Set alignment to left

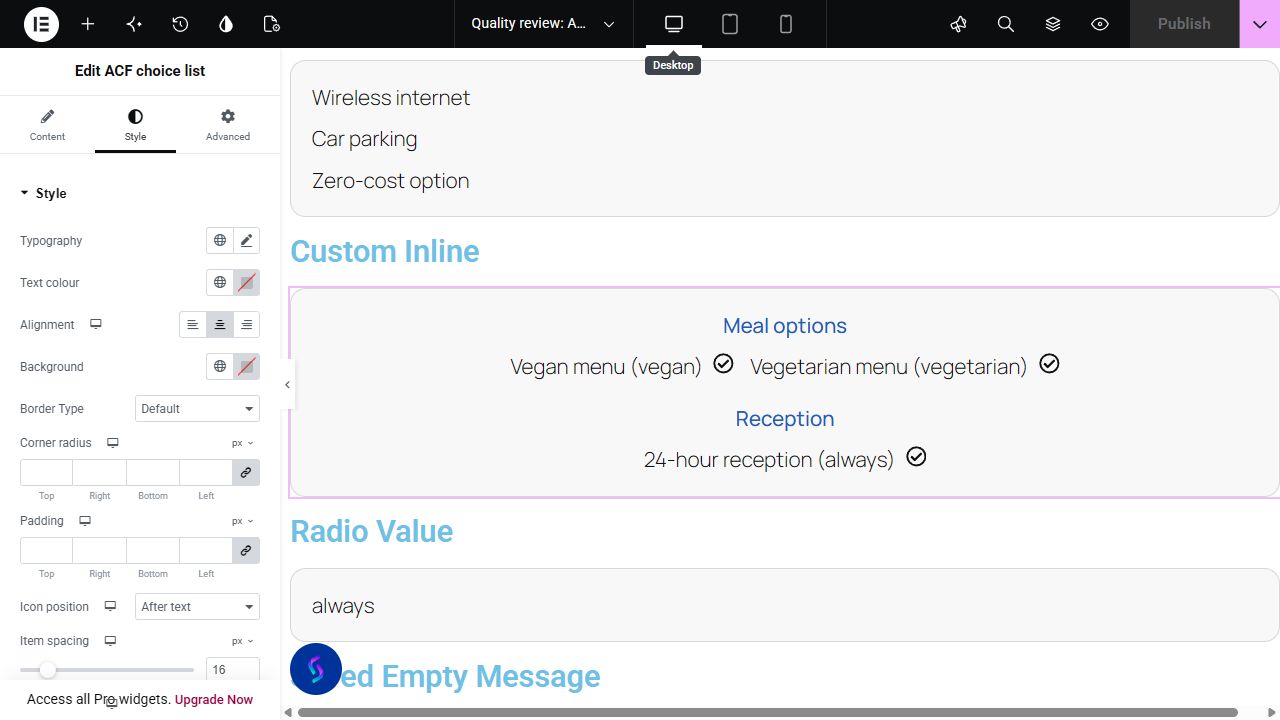pyautogui.click(x=193, y=325)
